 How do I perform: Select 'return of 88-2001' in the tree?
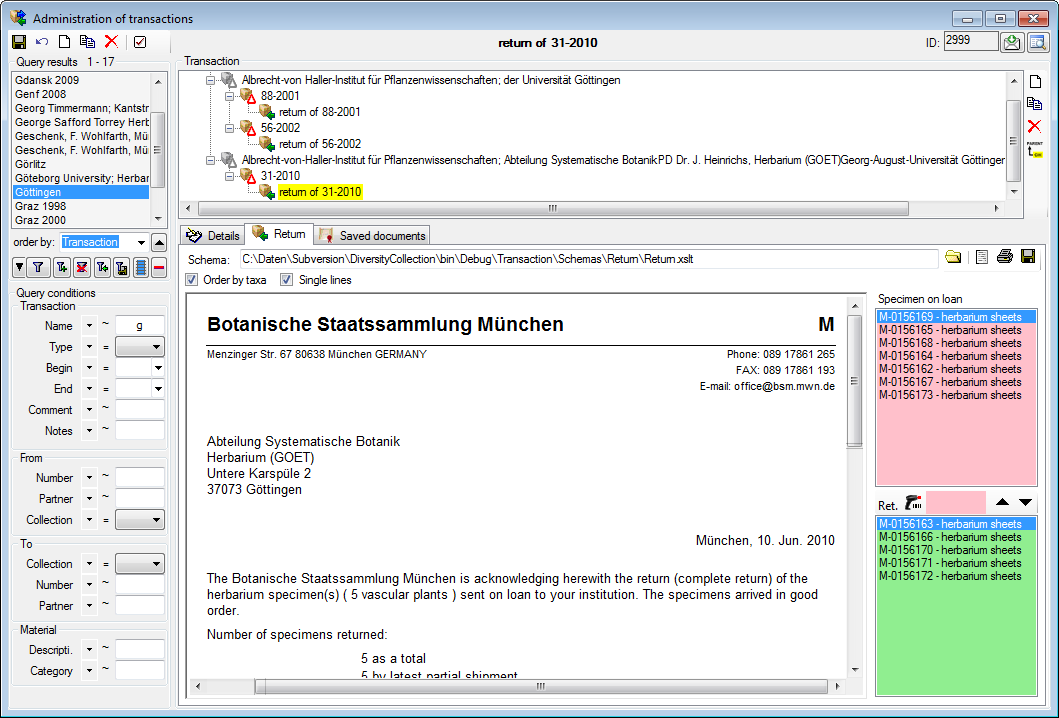coord(319,112)
